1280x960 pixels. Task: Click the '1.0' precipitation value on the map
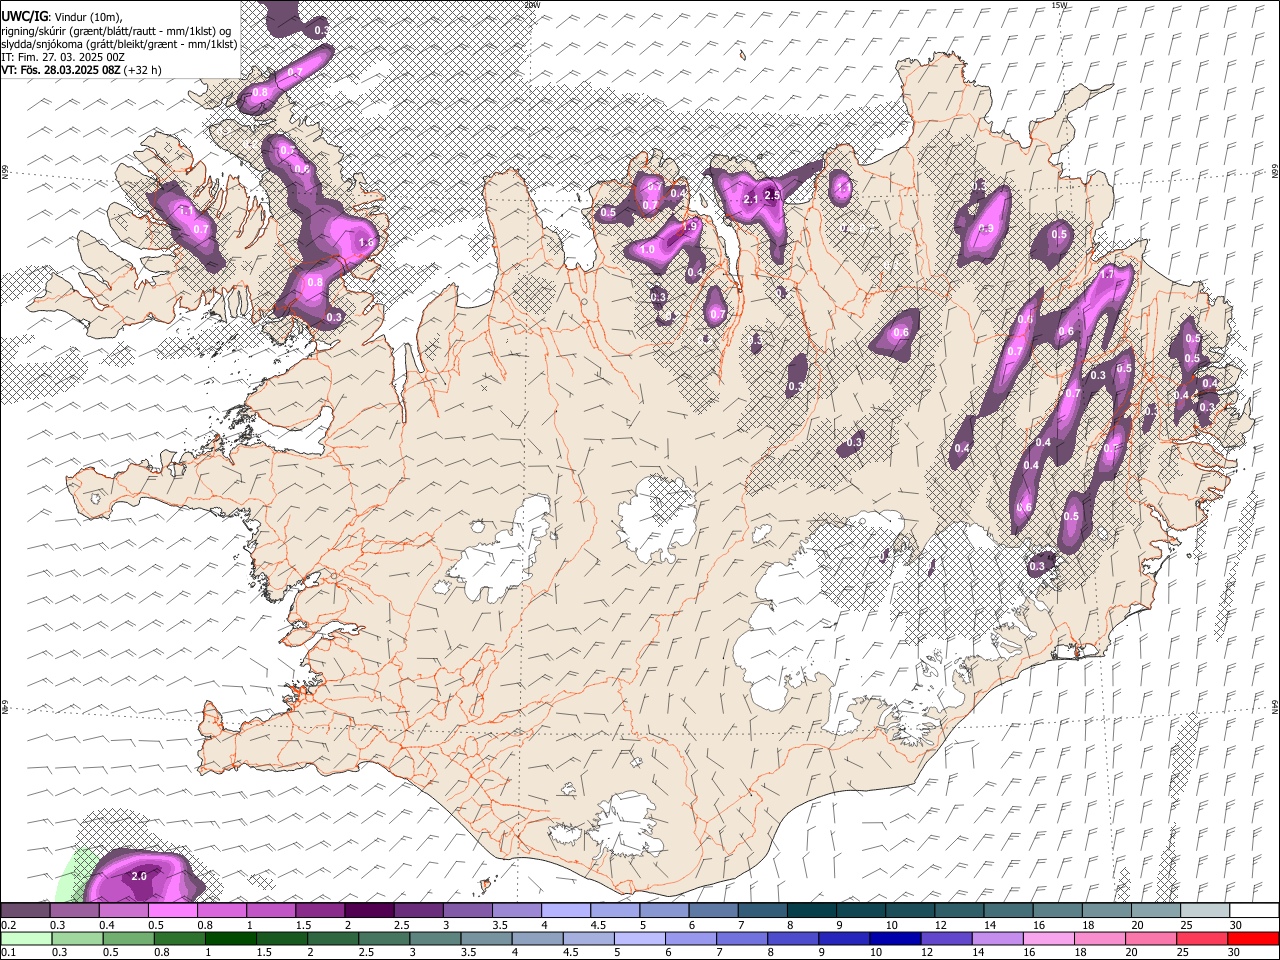(x=647, y=250)
